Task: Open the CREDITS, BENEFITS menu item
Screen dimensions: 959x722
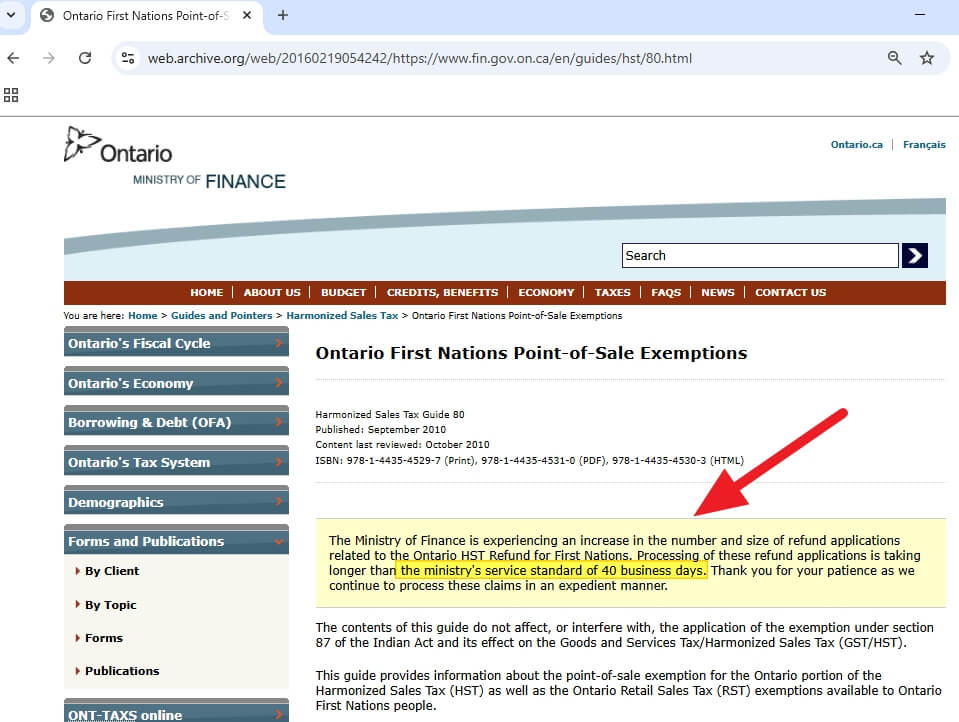Action: (442, 292)
